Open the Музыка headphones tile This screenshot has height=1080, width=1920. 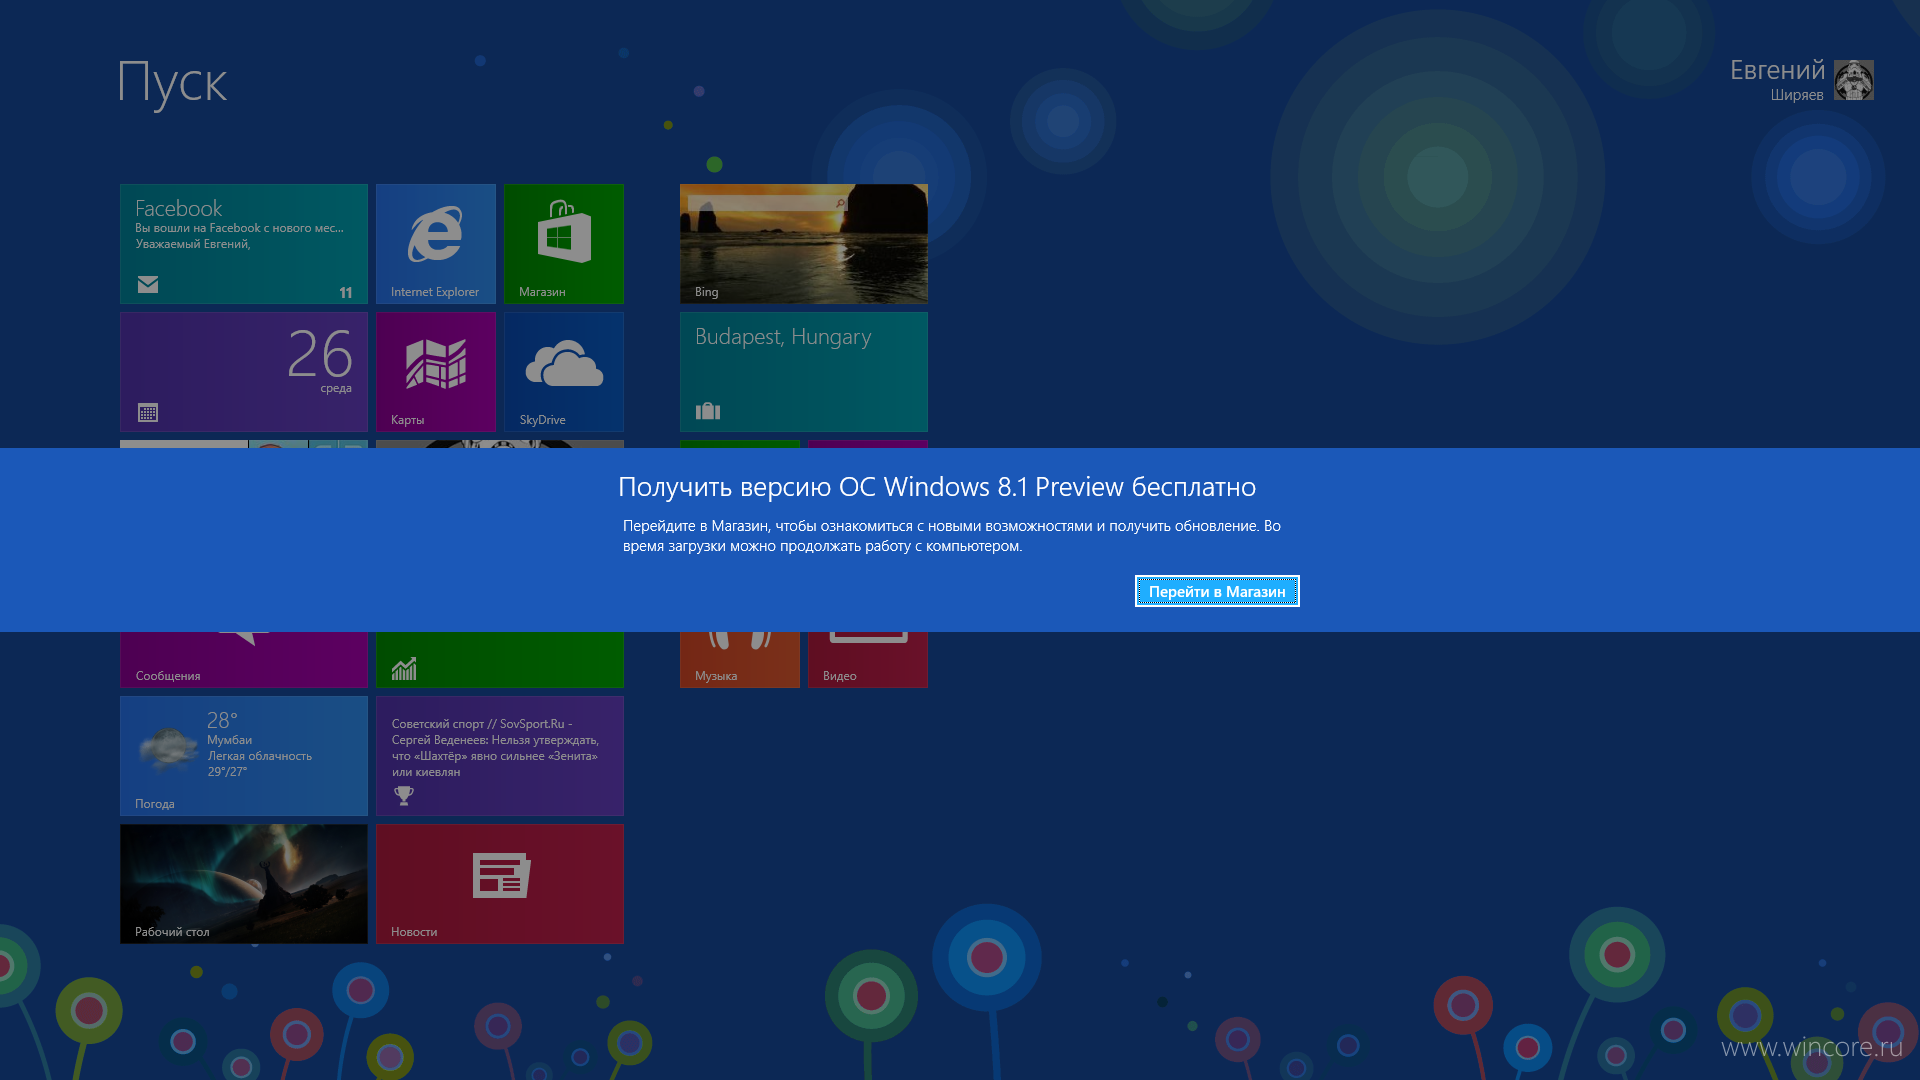tap(740, 660)
